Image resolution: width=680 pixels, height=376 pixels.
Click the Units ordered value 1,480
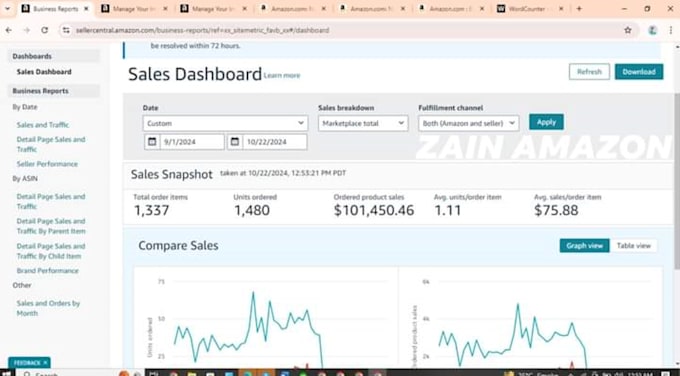tap(252, 210)
